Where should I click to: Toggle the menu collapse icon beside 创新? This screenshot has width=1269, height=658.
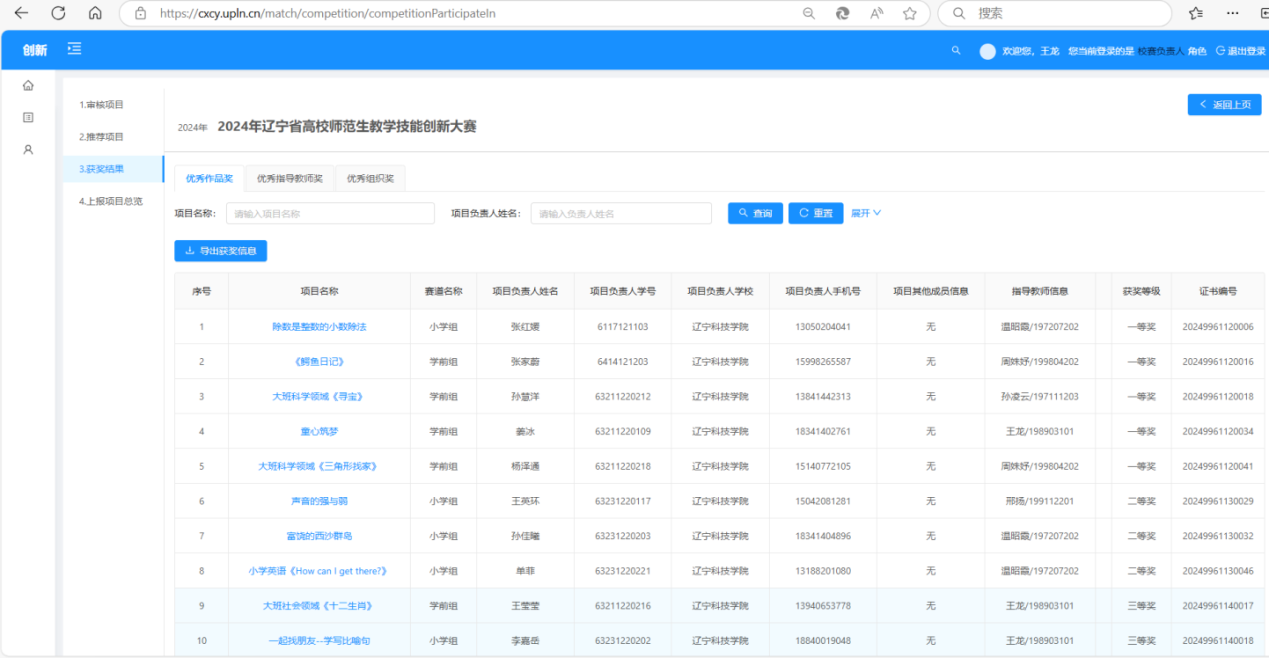click(x=74, y=50)
